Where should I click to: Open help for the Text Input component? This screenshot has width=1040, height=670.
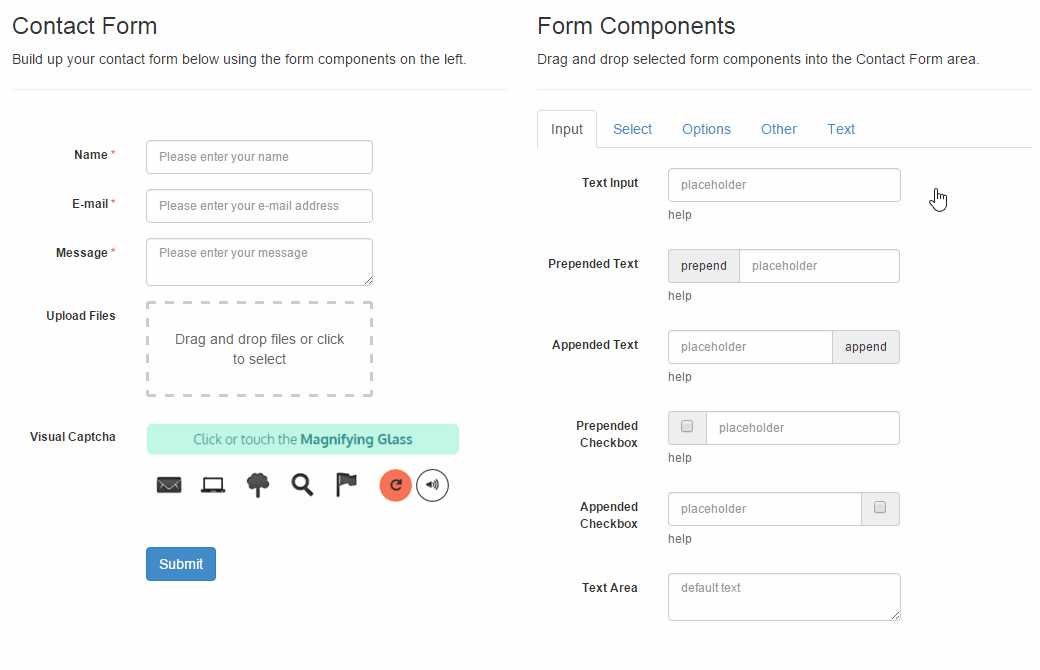point(679,214)
